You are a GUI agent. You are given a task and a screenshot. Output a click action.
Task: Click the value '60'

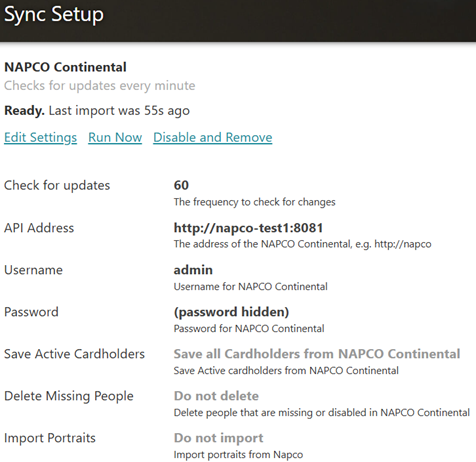(x=181, y=185)
